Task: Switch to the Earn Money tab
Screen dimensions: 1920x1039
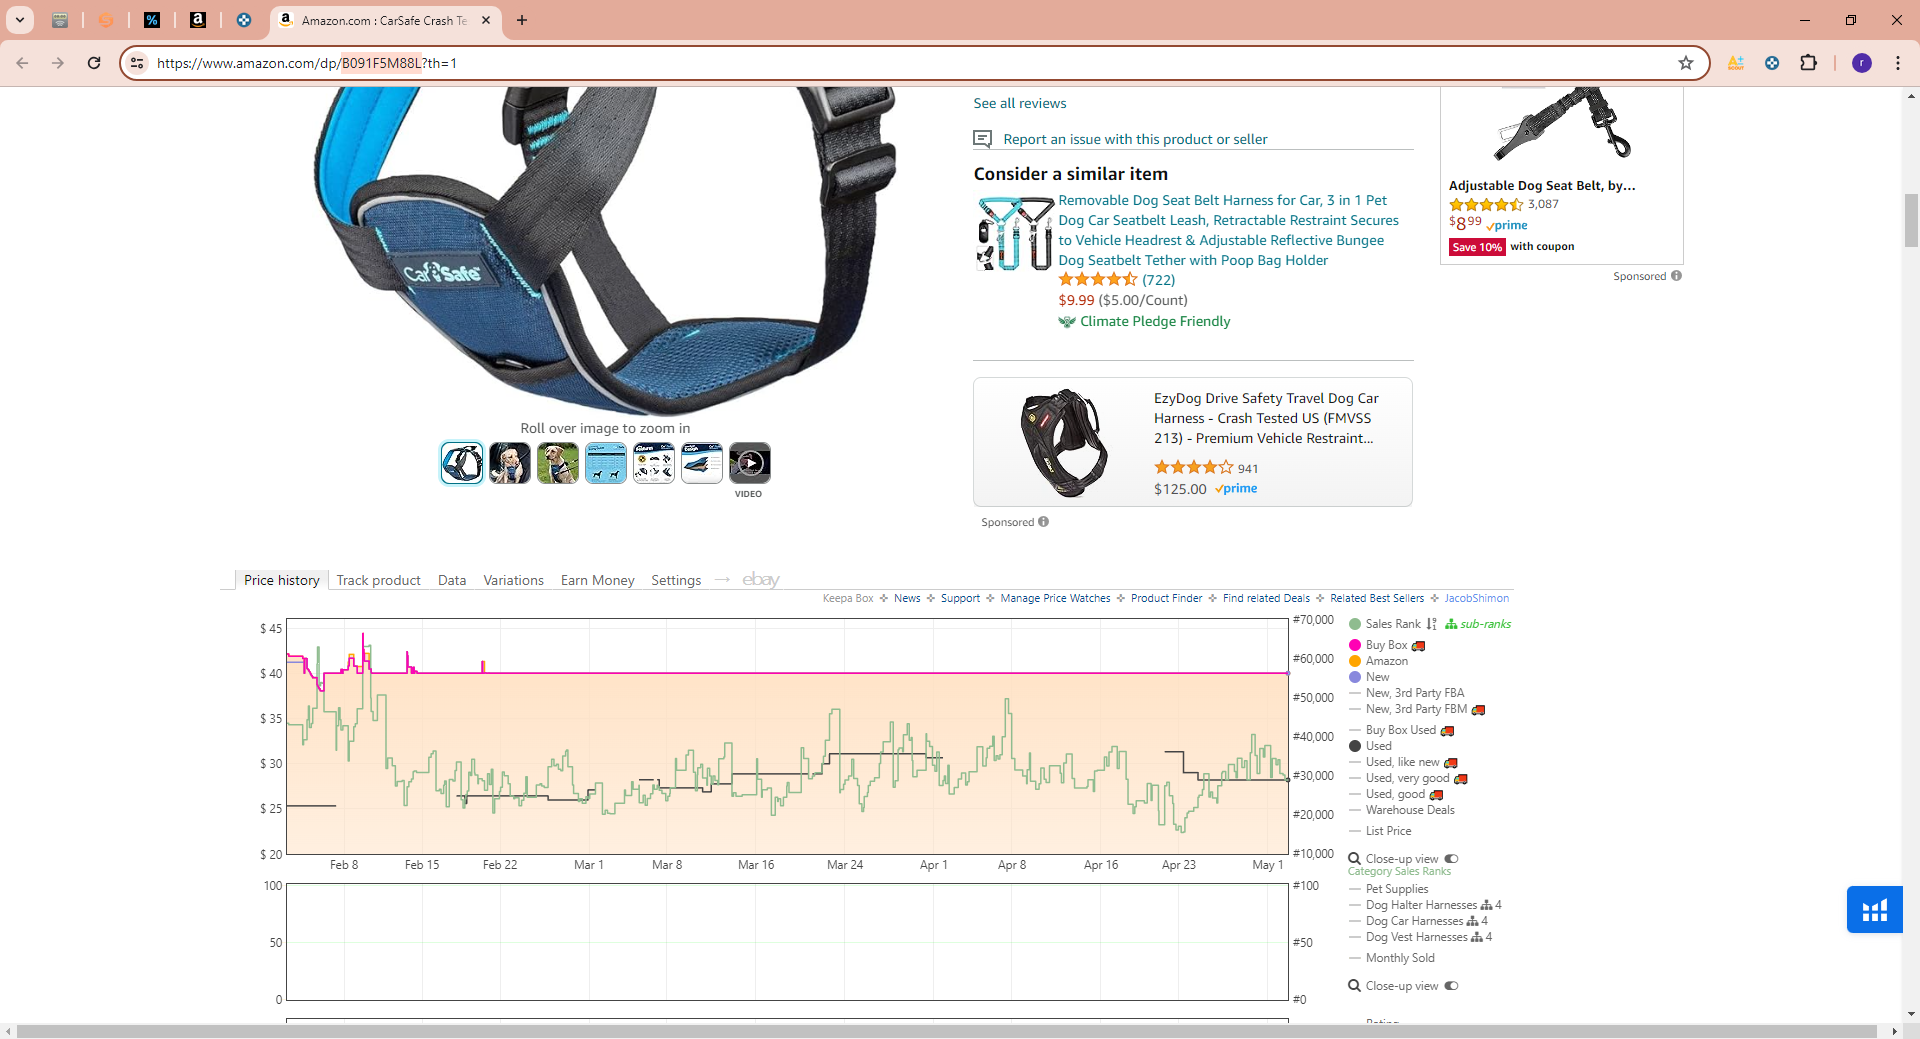Action: [x=598, y=580]
